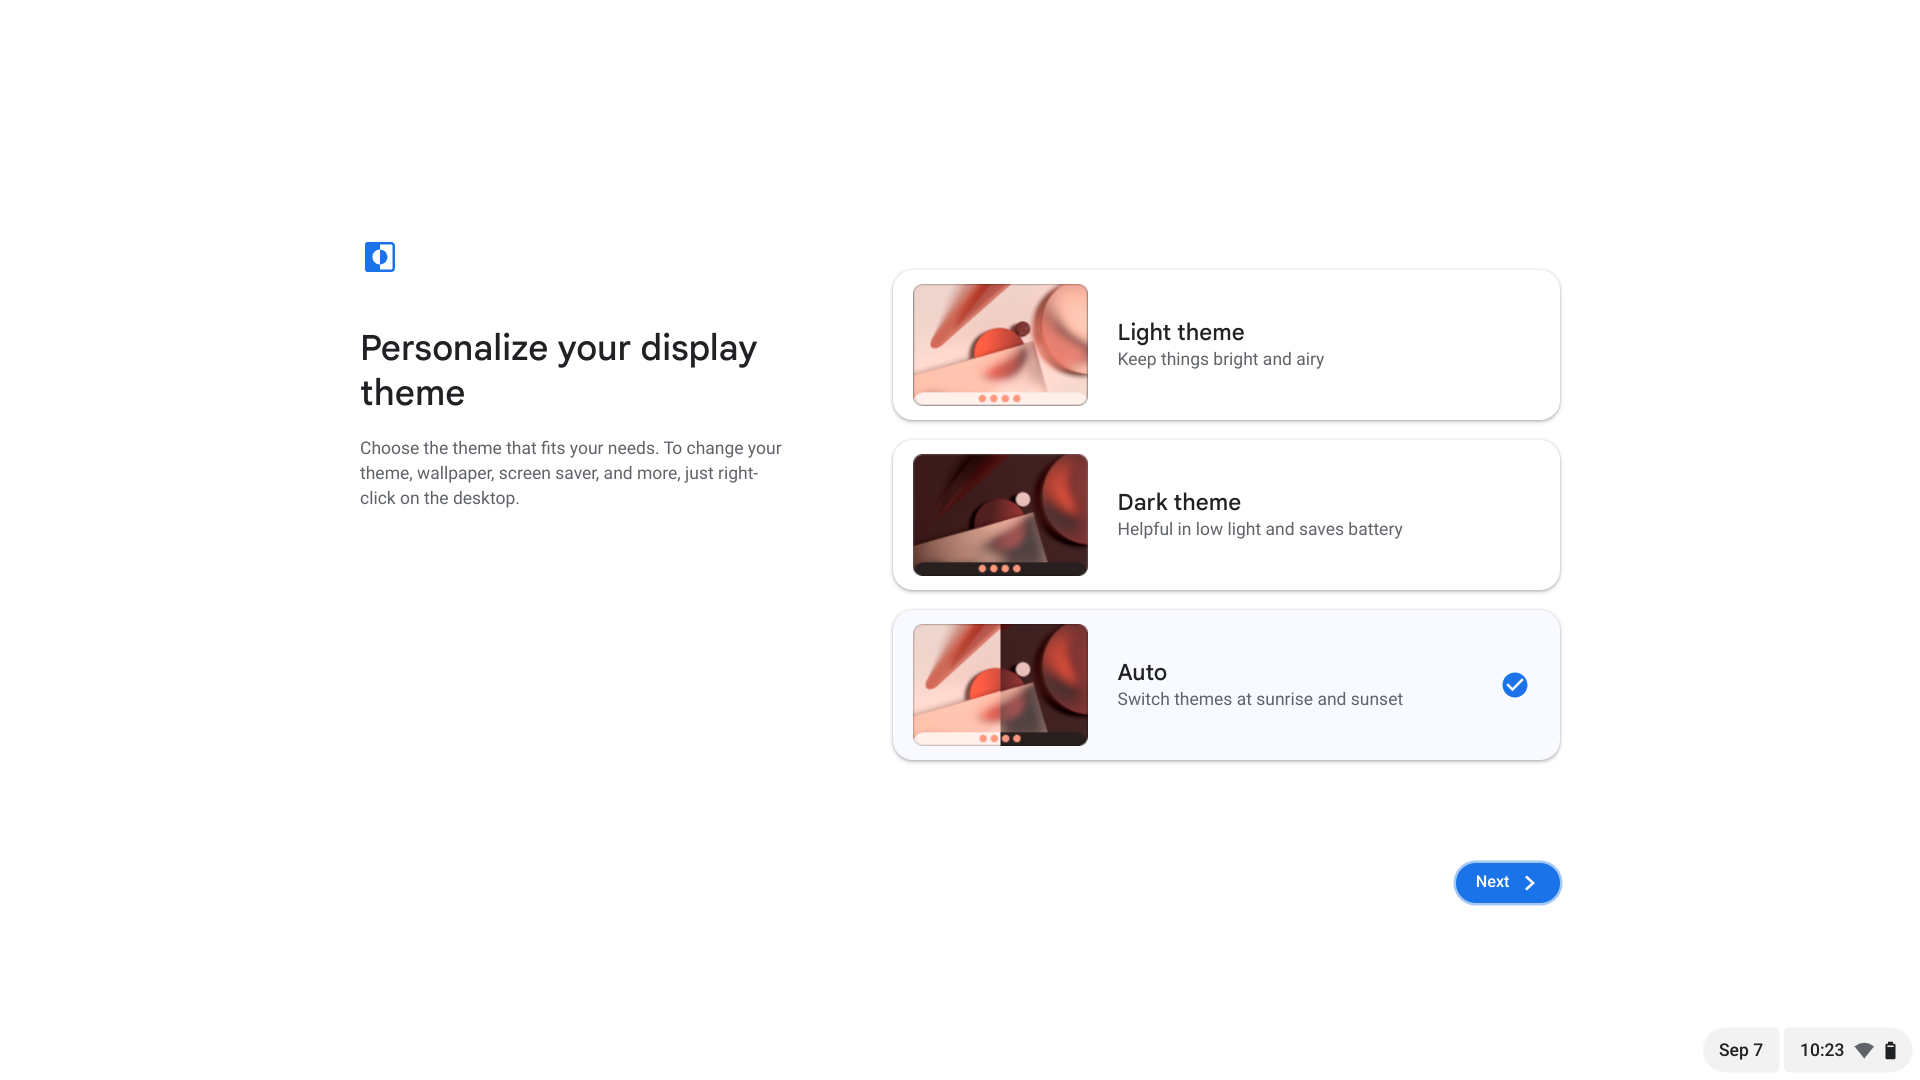Click the Auto split light/dark preview thumbnail
Screen dimensions: 1920x1080
[1000, 685]
